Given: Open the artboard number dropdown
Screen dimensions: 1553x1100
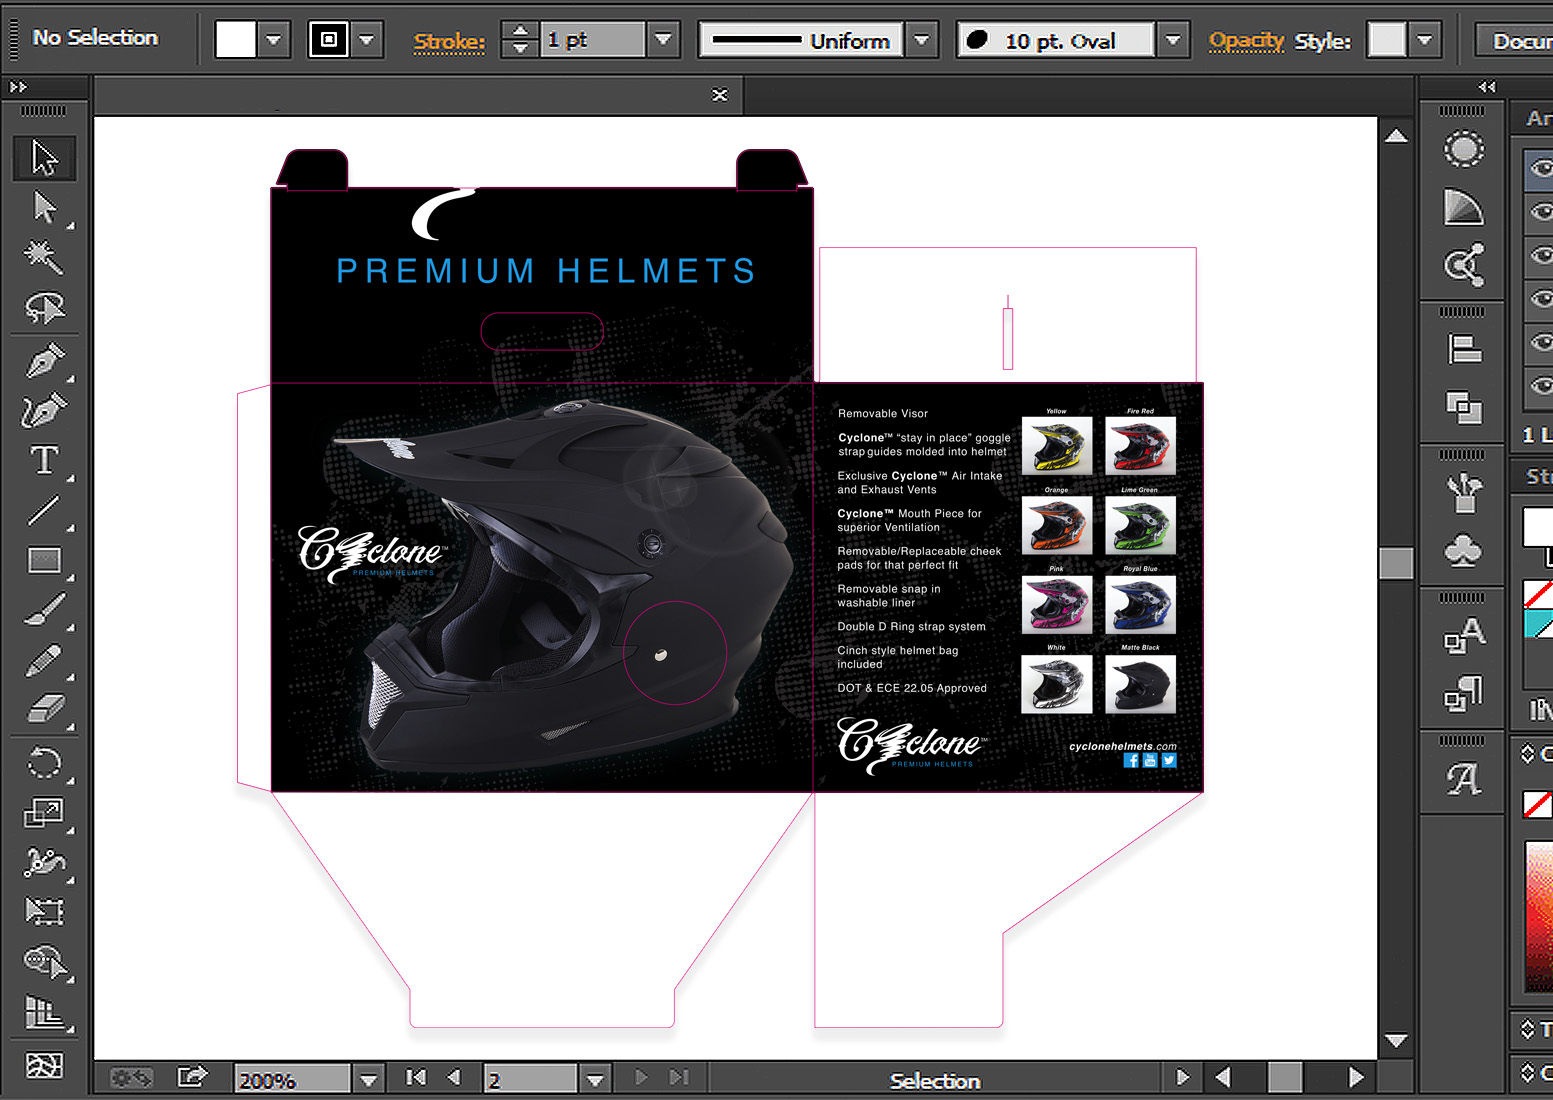Looking at the screenshot, I should (595, 1079).
